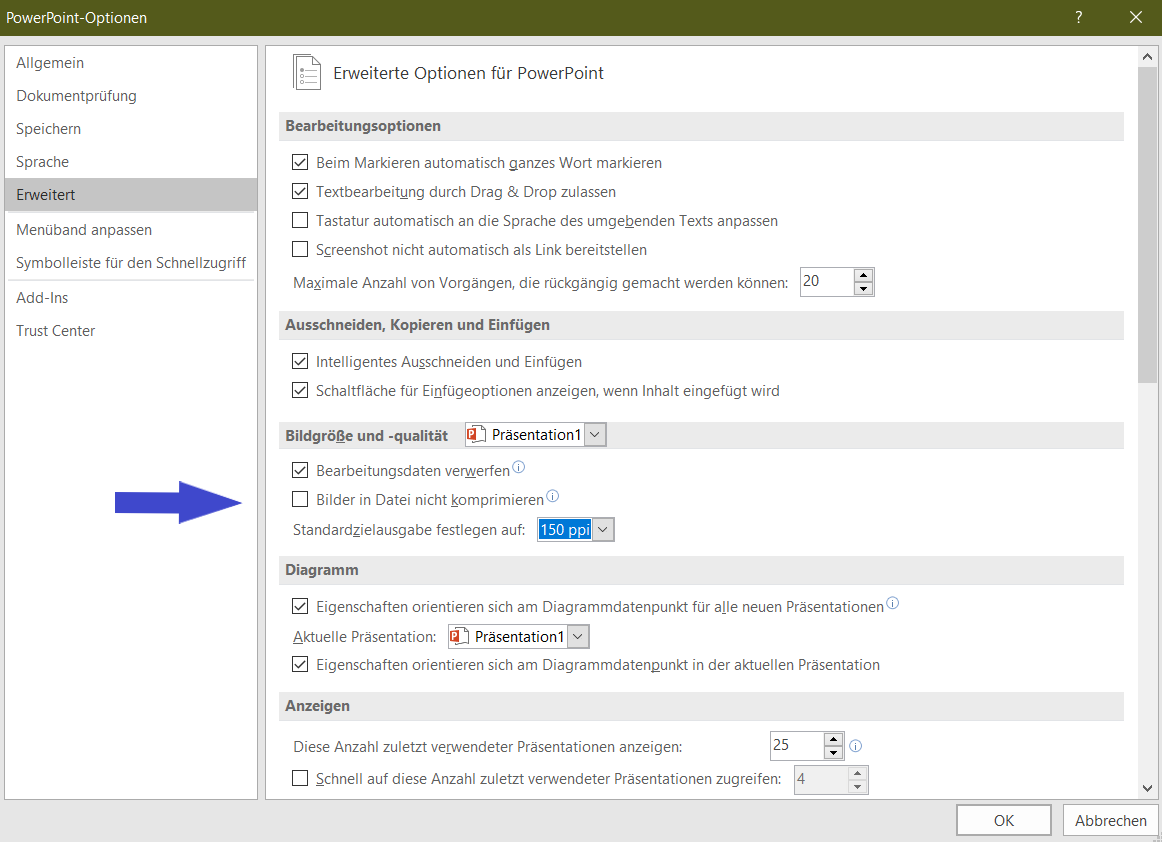This screenshot has height=842, width=1162.
Task: Open Menüband anpassen settings page
Action: (84, 230)
